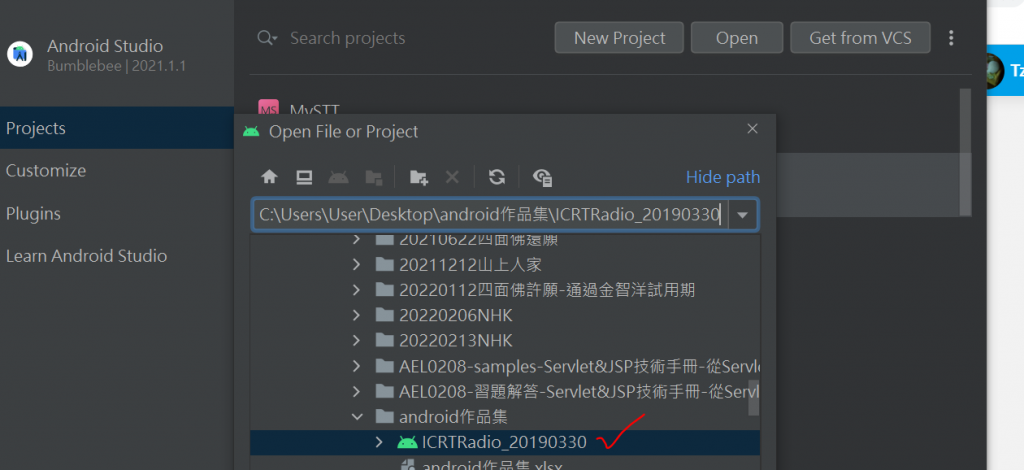Click the Bumblebee | 2021.1.1 version text
The height and width of the screenshot is (470, 1024).
click(117, 66)
